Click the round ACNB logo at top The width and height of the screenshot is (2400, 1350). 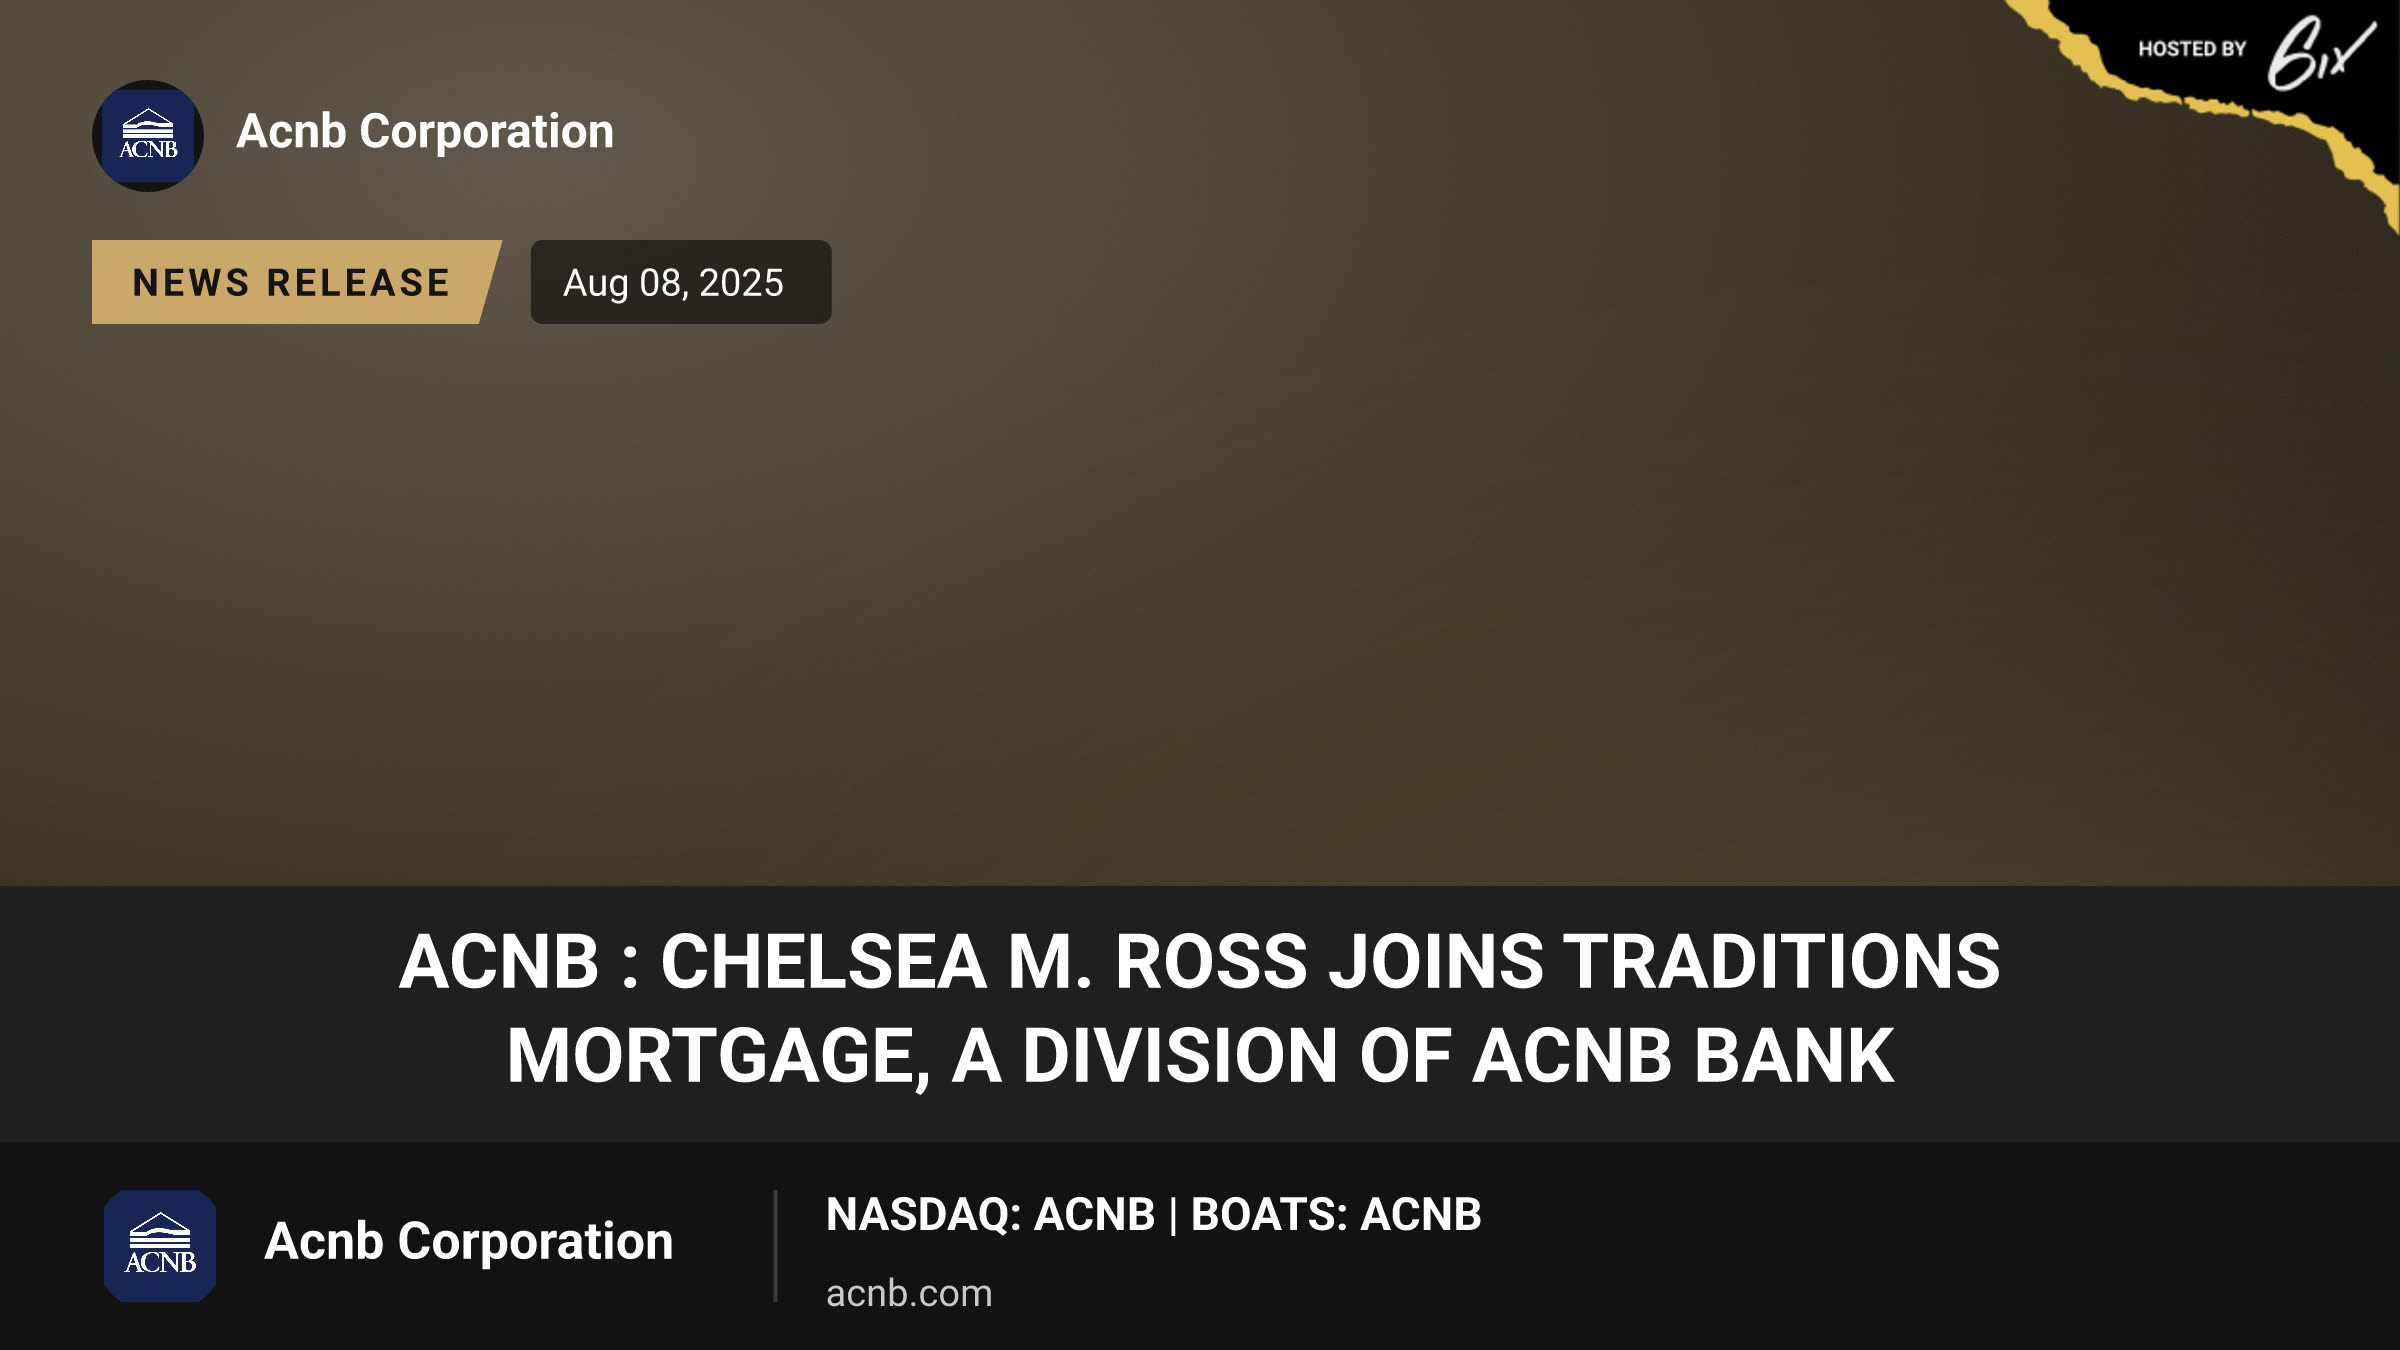[148, 136]
